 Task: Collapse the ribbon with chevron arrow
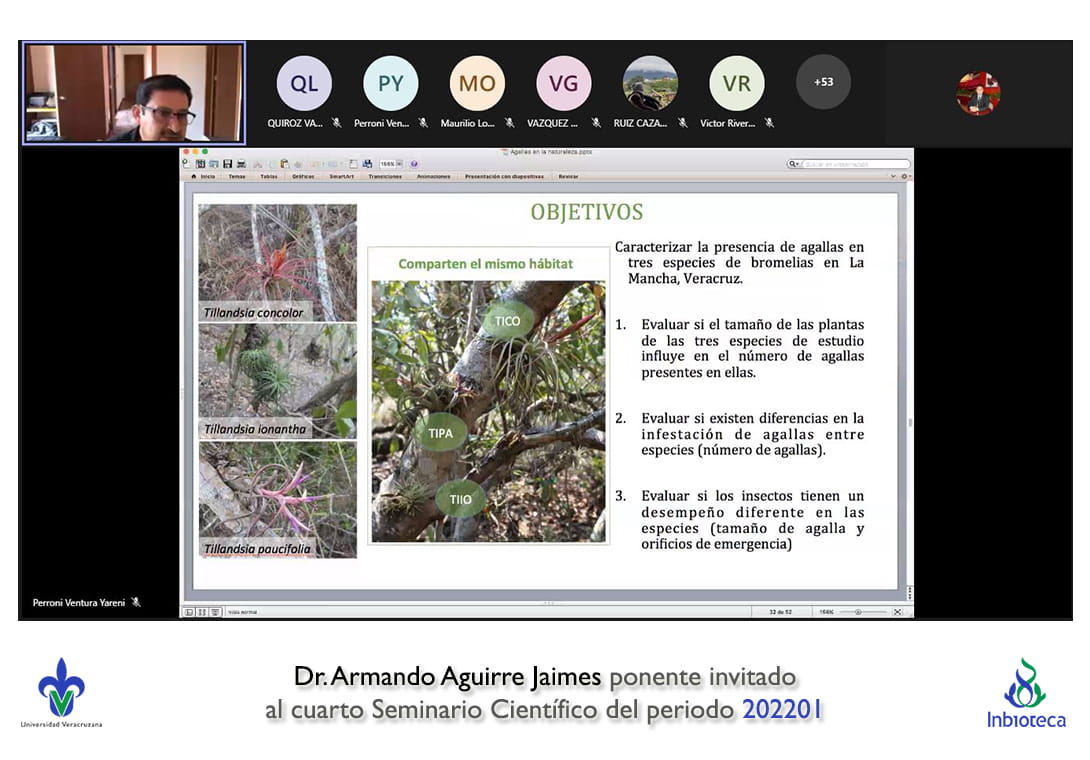point(893,176)
